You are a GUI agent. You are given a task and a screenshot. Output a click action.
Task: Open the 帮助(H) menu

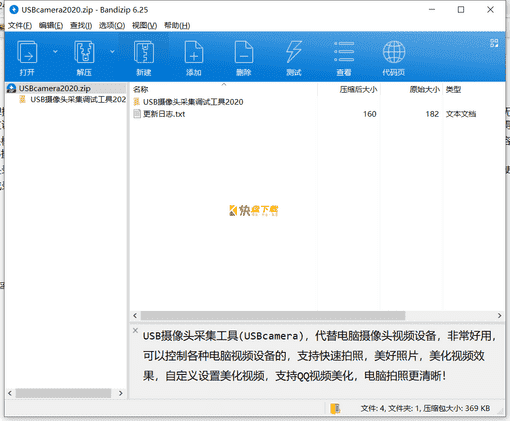point(177,25)
